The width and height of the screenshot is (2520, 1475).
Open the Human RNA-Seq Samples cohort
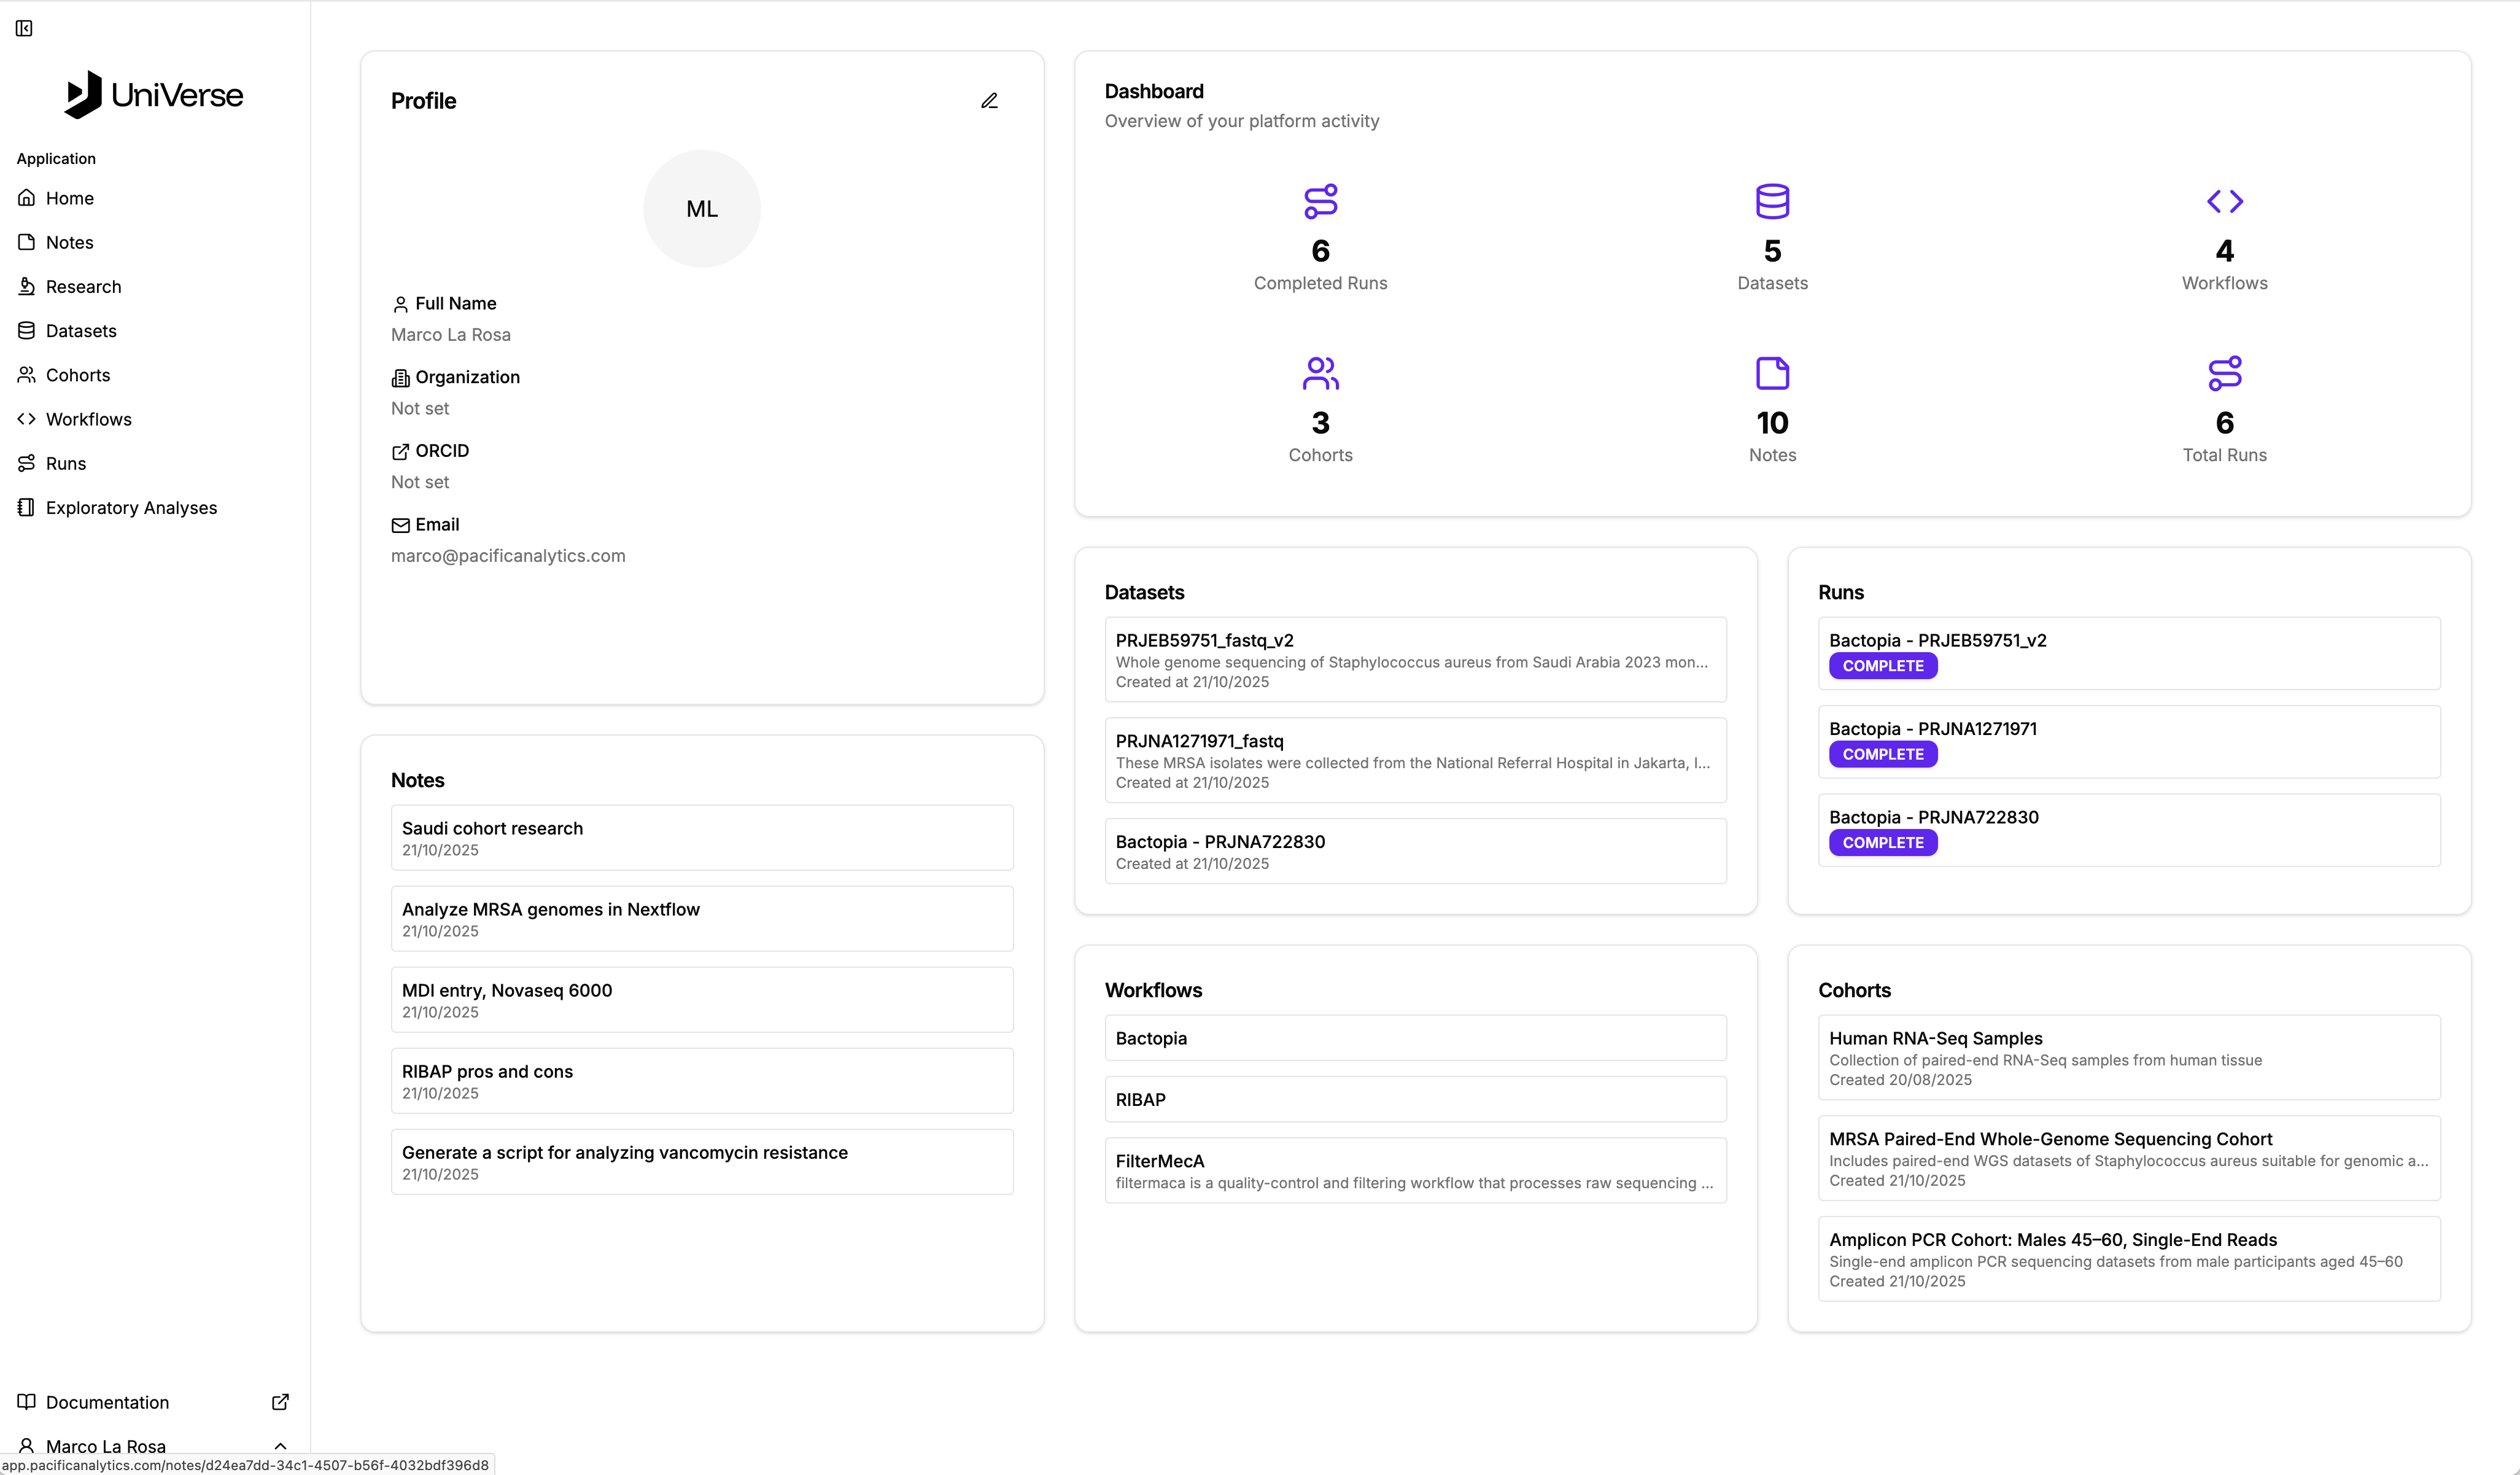pyautogui.click(x=2128, y=1057)
